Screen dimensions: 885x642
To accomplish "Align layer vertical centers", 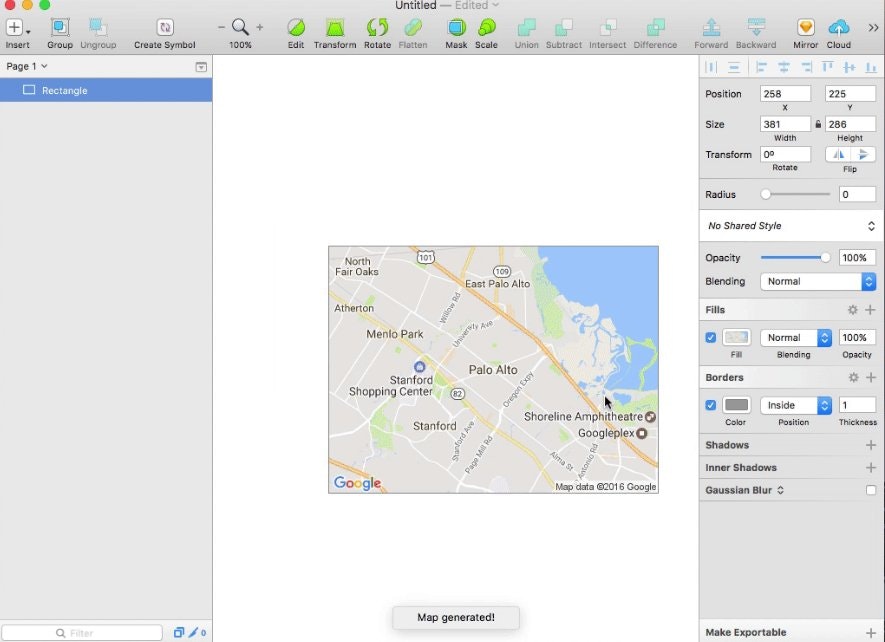I will [849, 68].
